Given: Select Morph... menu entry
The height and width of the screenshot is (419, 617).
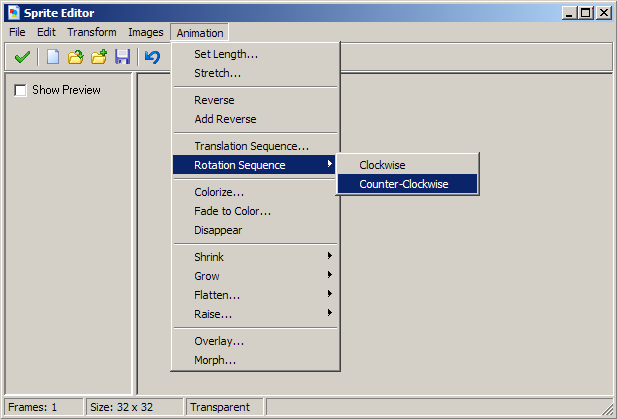Looking at the screenshot, I should coord(255,360).
